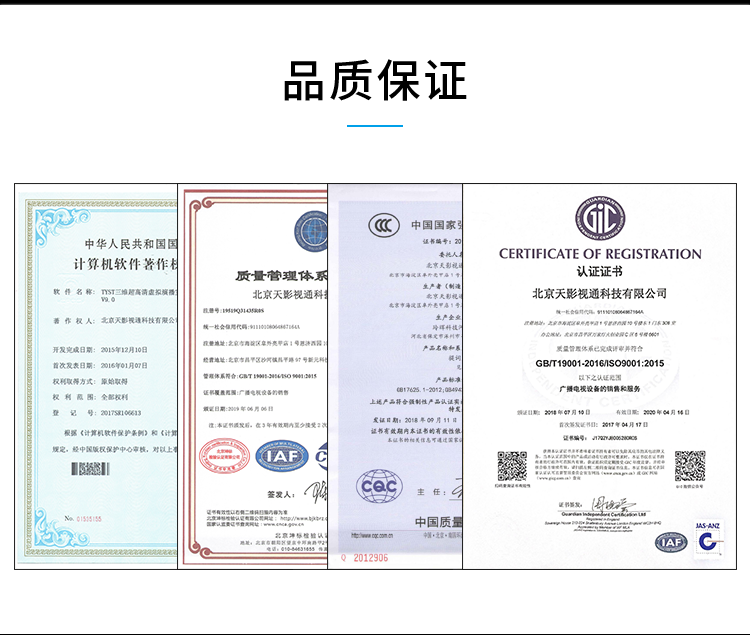This screenshot has width=750, height=635.
Task: Click the CCC logo on the certificate
Action: tap(384, 225)
